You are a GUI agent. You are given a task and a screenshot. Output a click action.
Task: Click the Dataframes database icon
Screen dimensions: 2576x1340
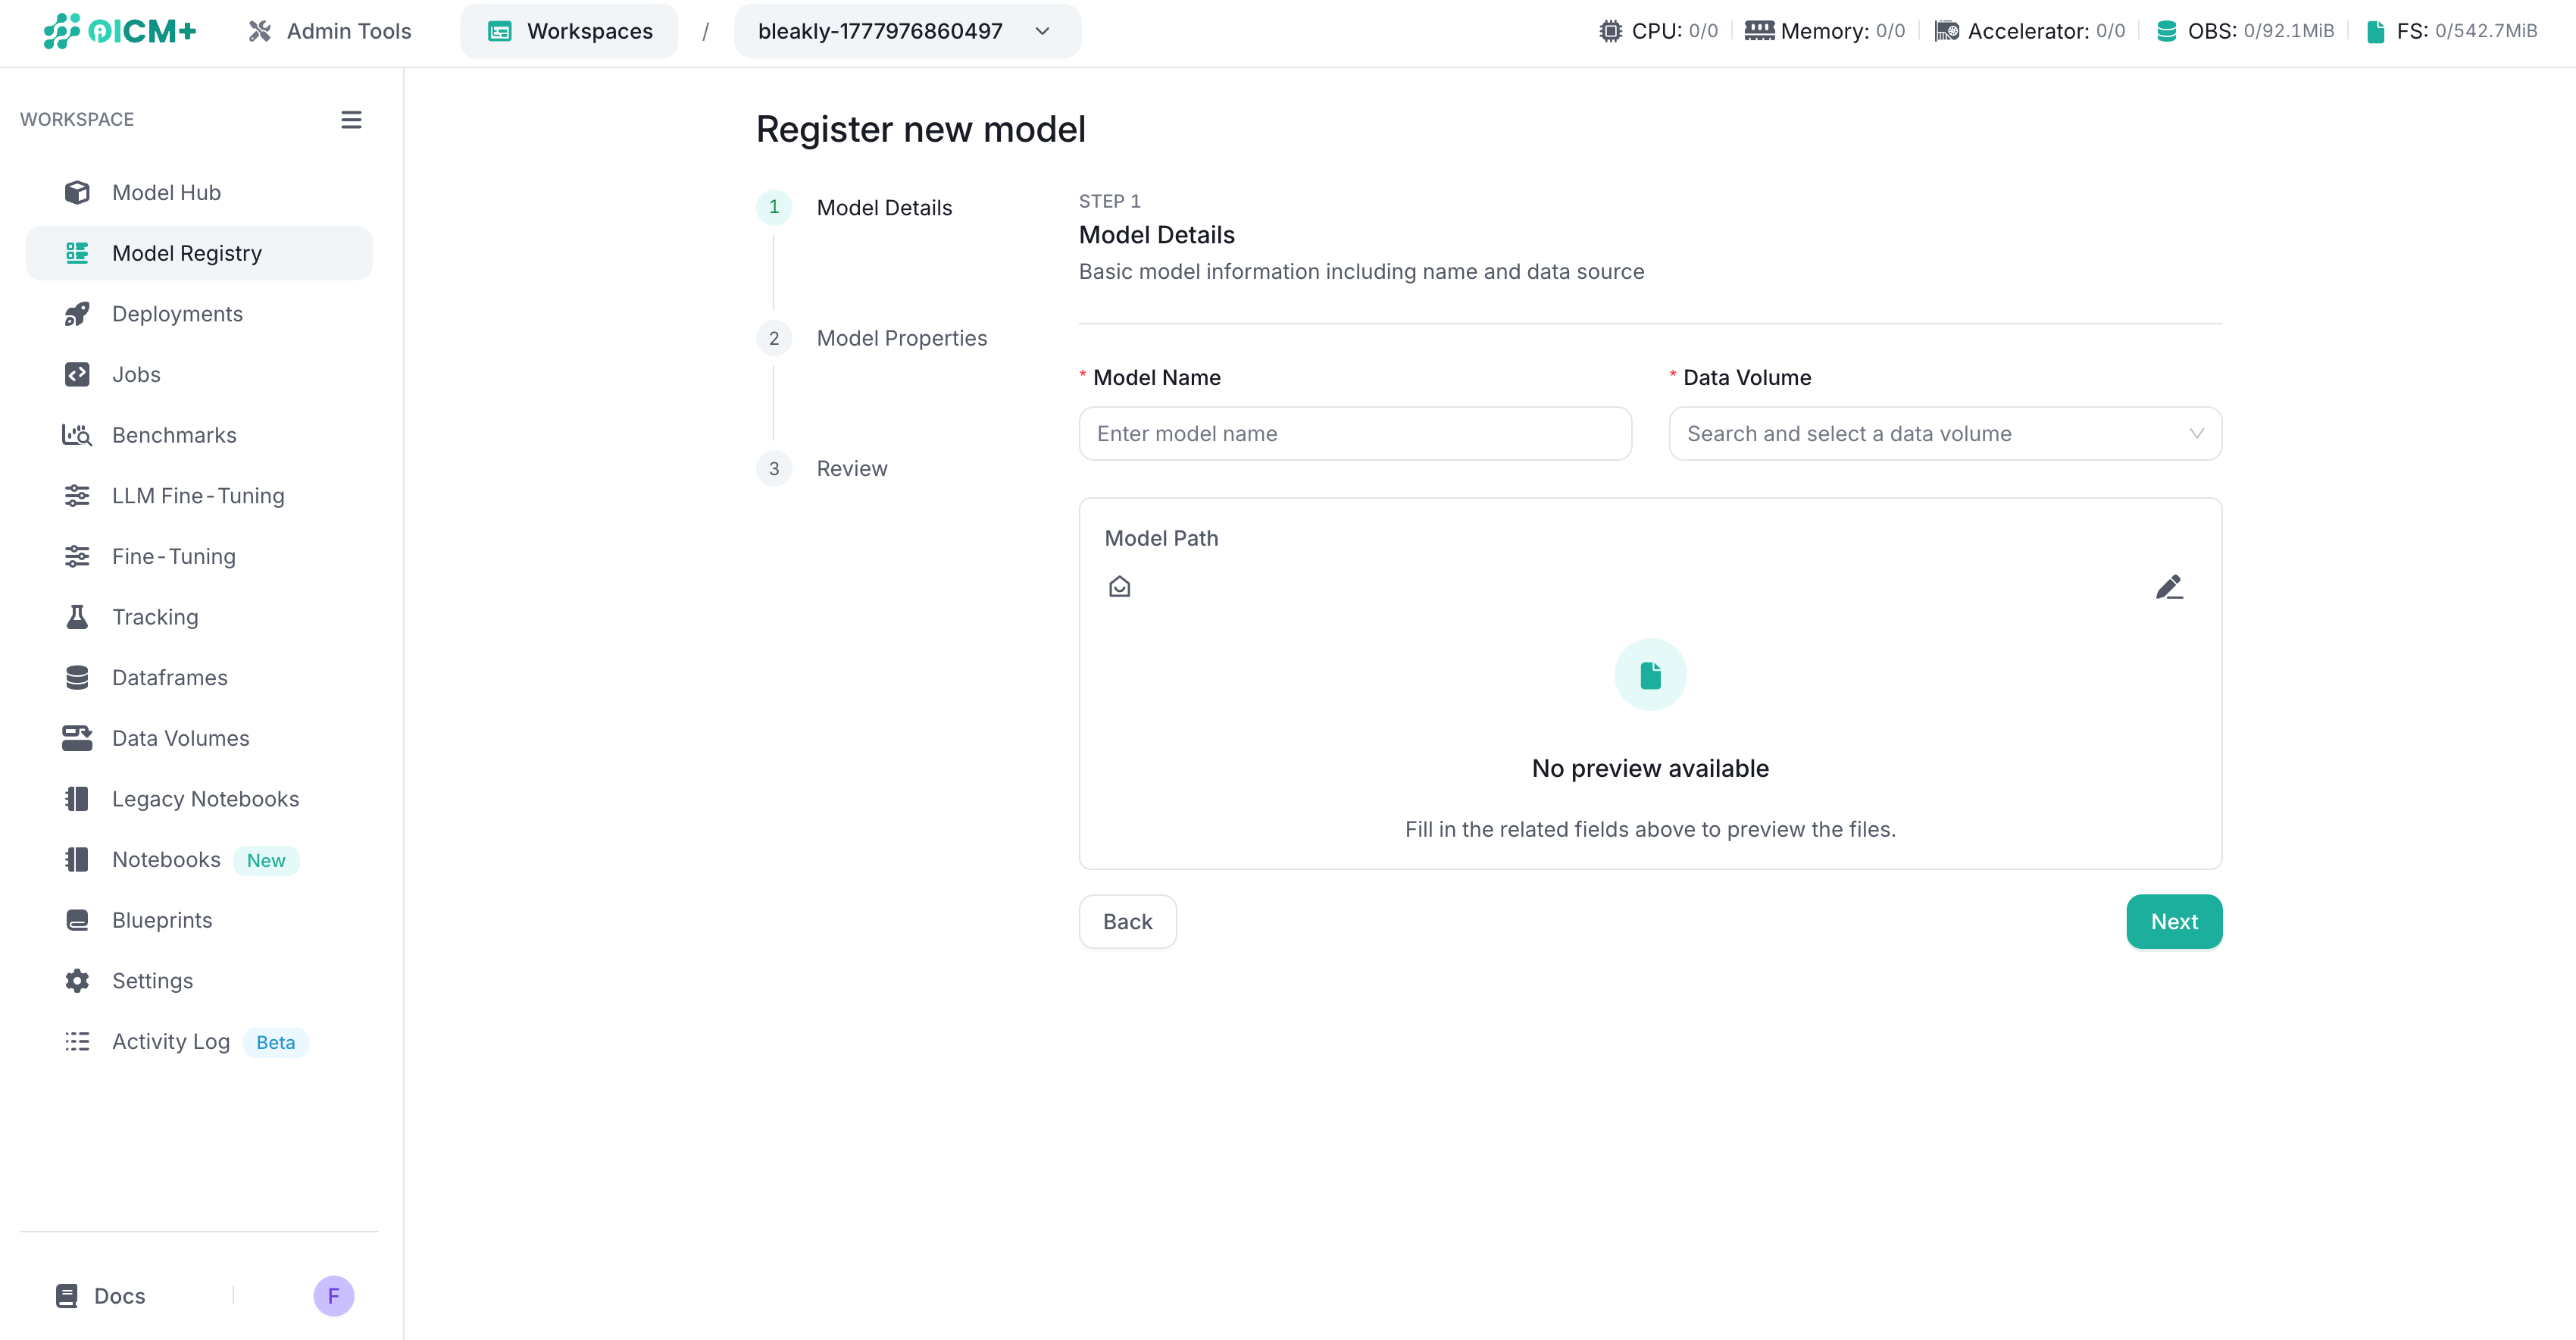click(77, 678)
